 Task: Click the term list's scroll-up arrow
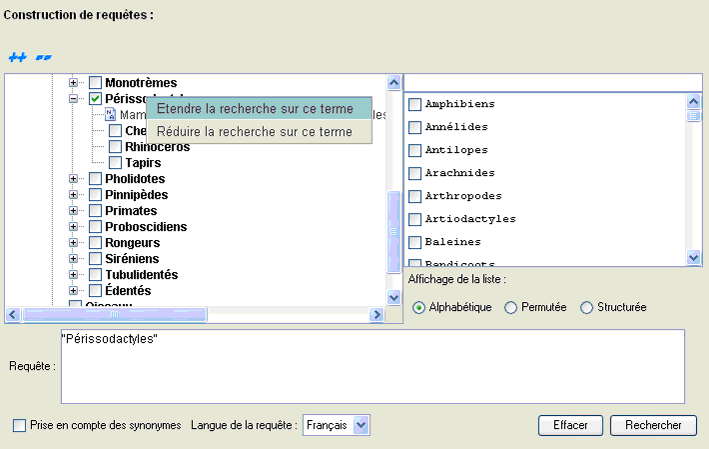click(x=694, y=101)
